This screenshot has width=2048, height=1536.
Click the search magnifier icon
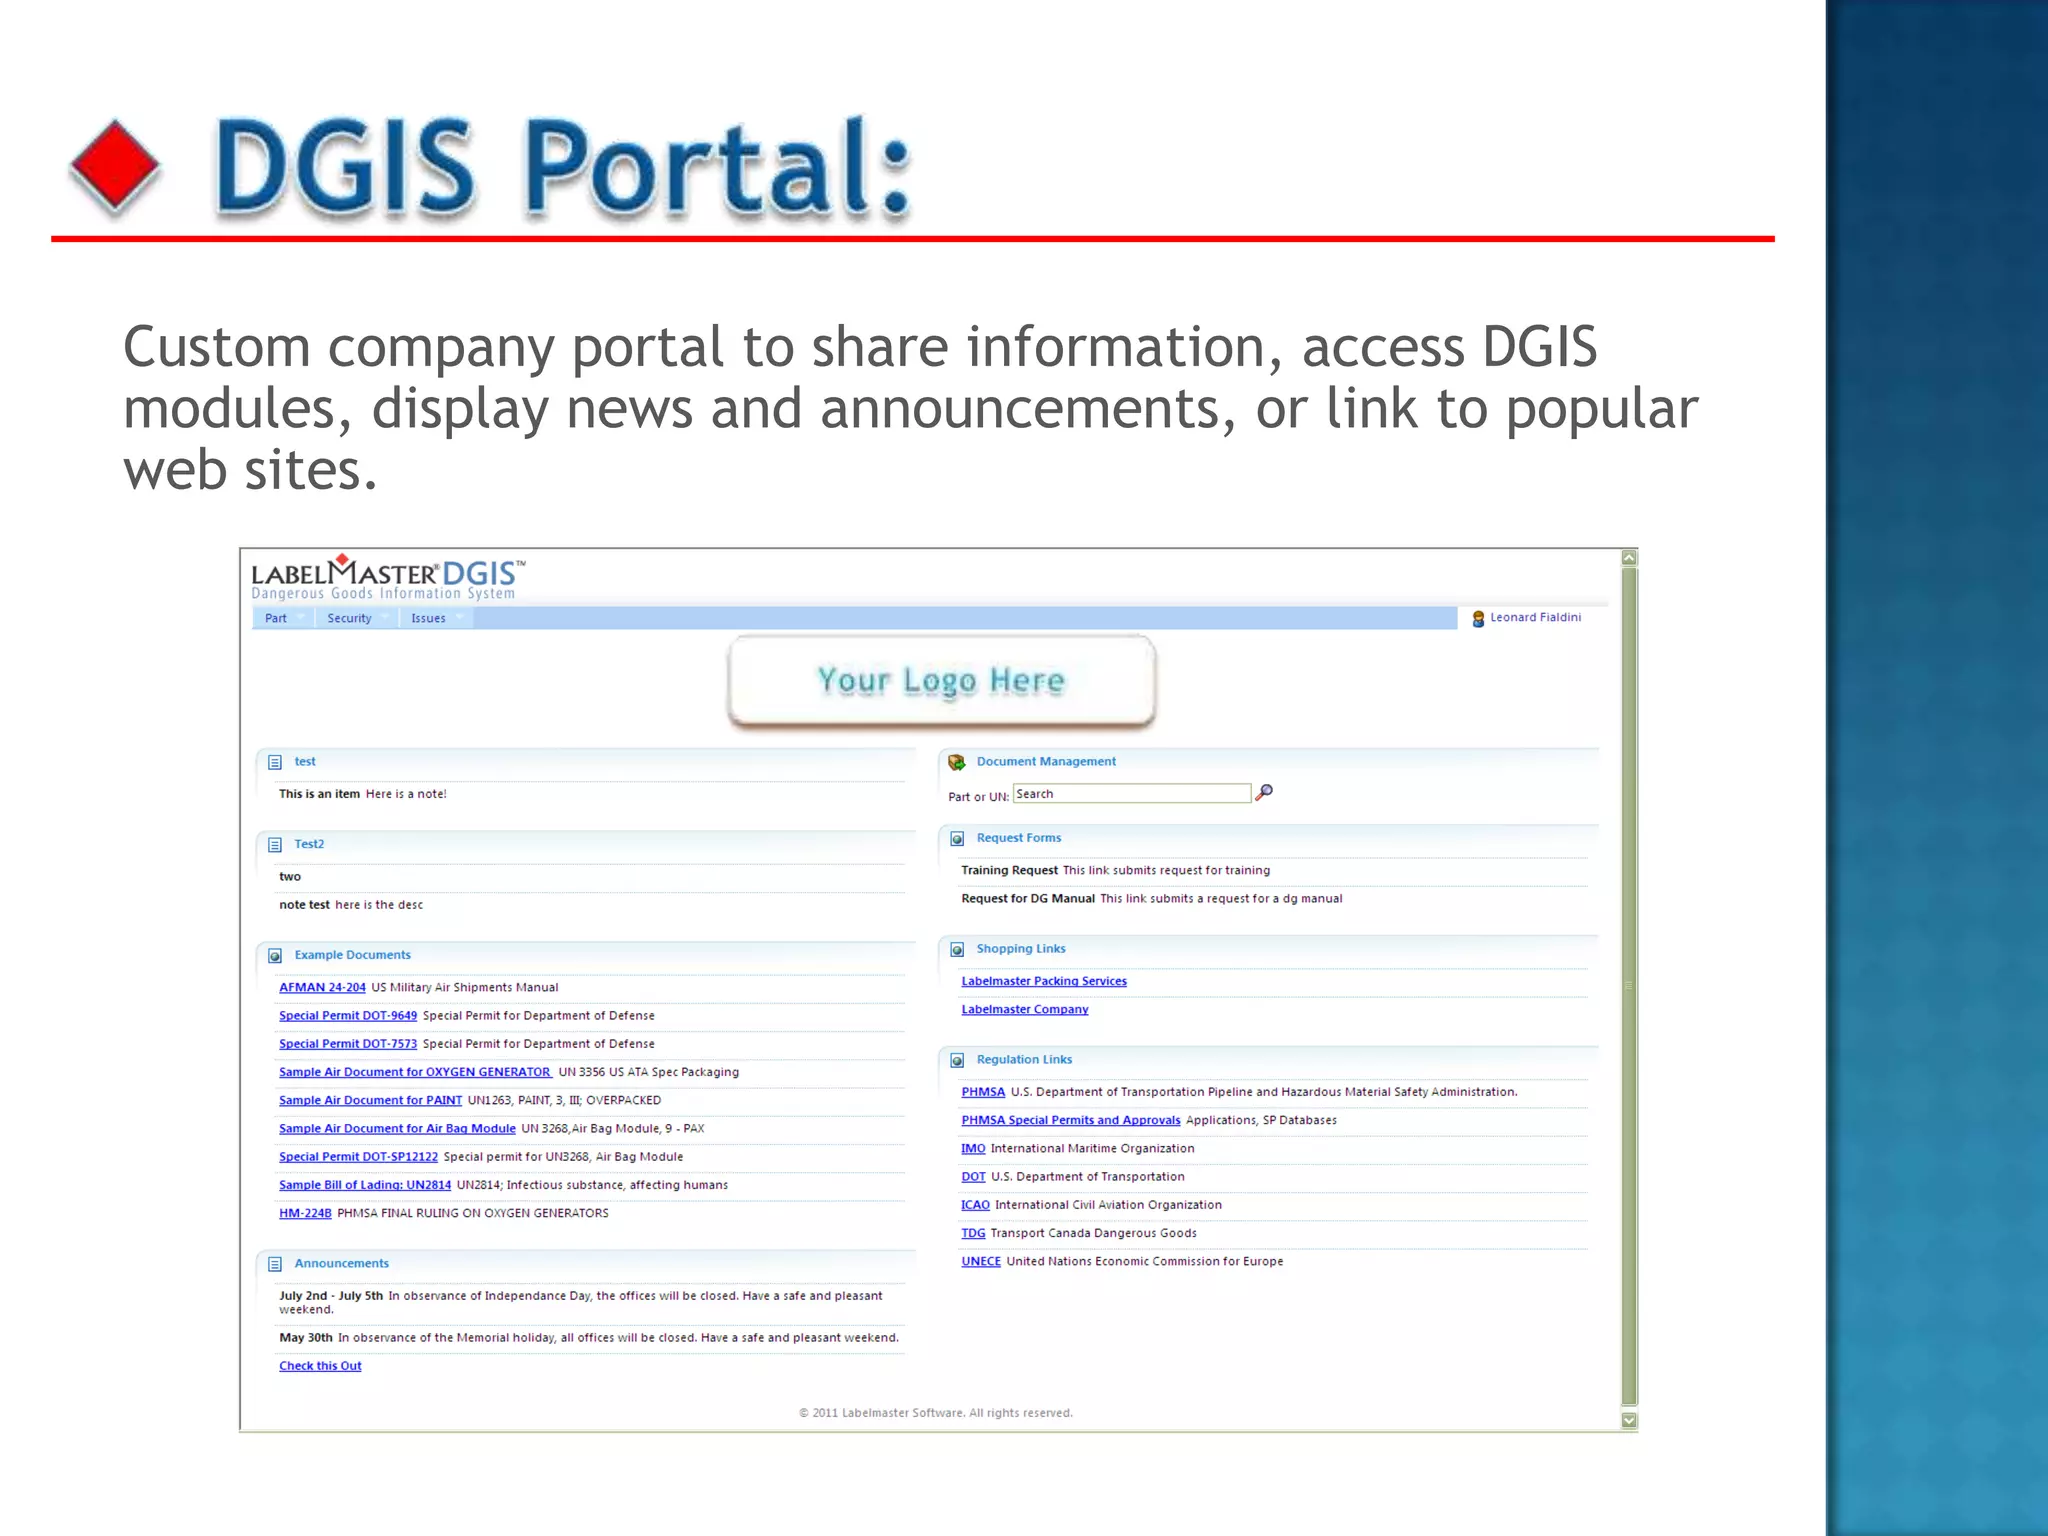click(x=1264, y=792)
